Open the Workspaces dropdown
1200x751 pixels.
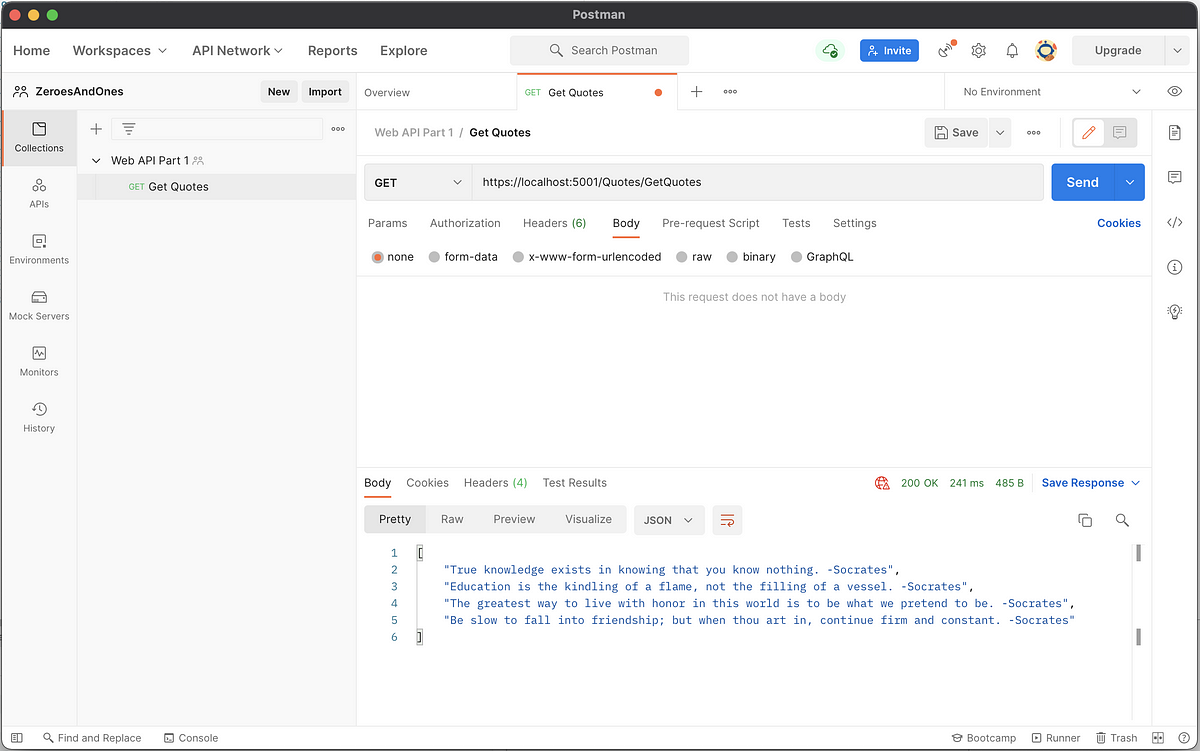click(120, 50)
